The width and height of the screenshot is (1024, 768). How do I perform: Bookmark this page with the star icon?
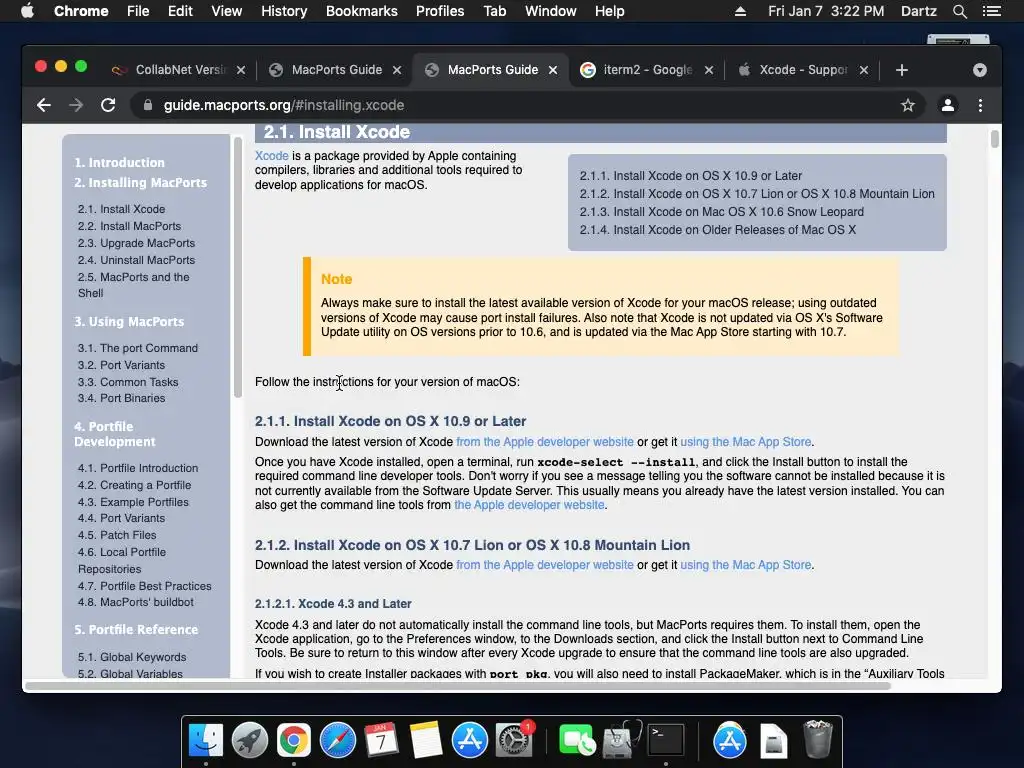coord(908,105)
